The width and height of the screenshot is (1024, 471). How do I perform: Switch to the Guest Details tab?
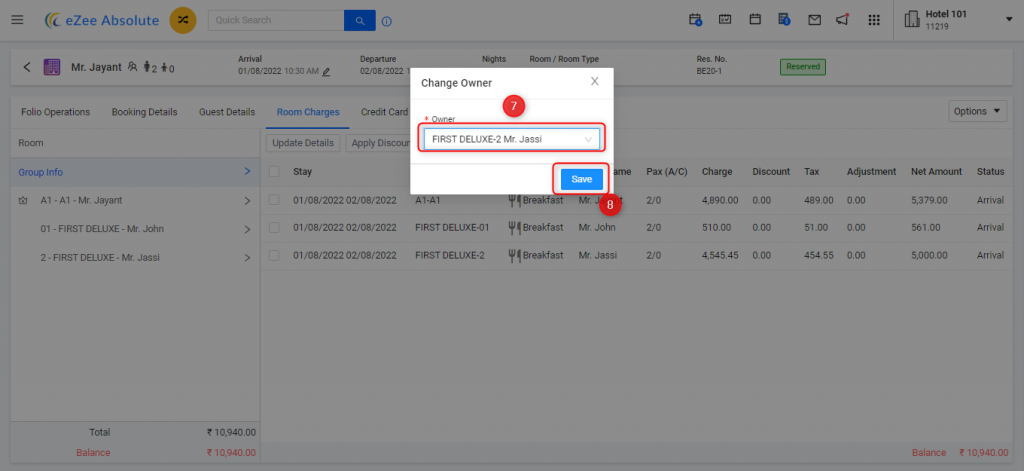tap(227, 112)
